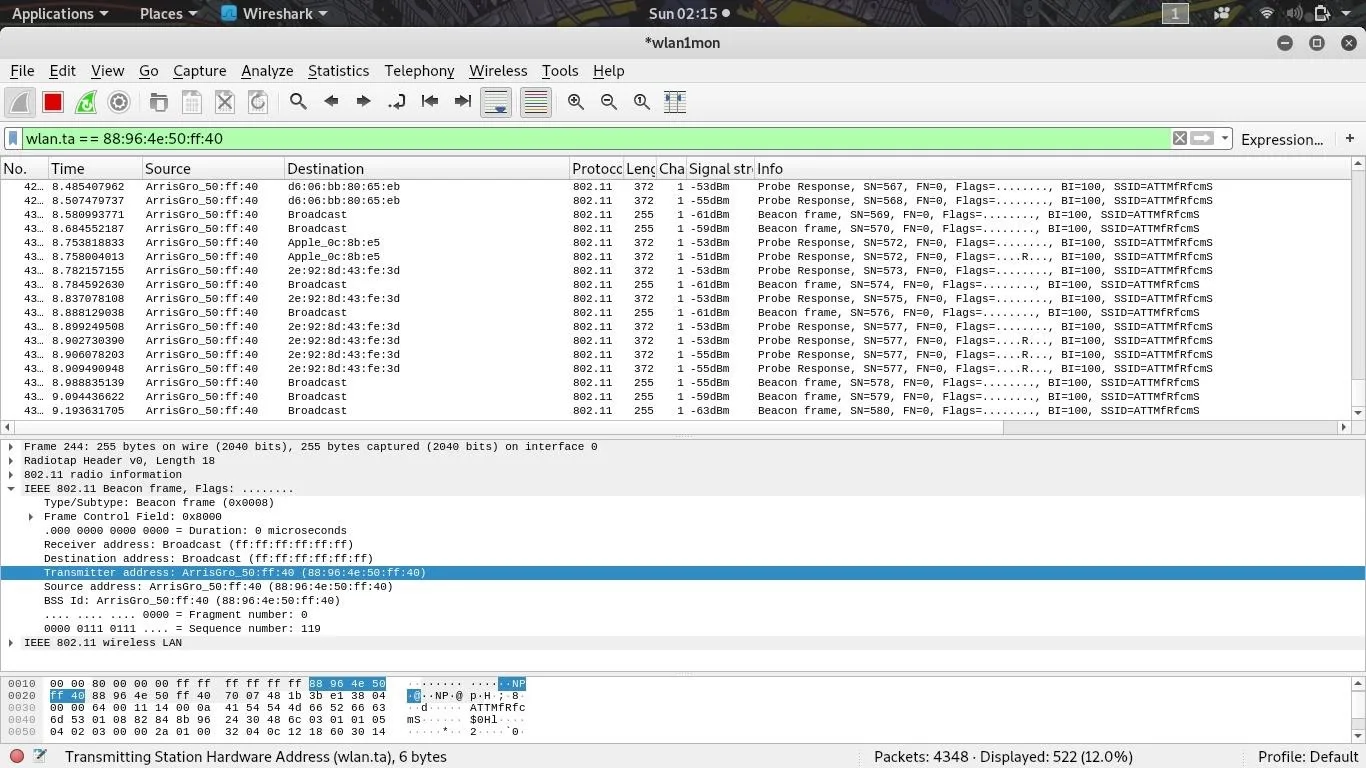
Task: Click the Expression… button
Action: click(1282, 139)
